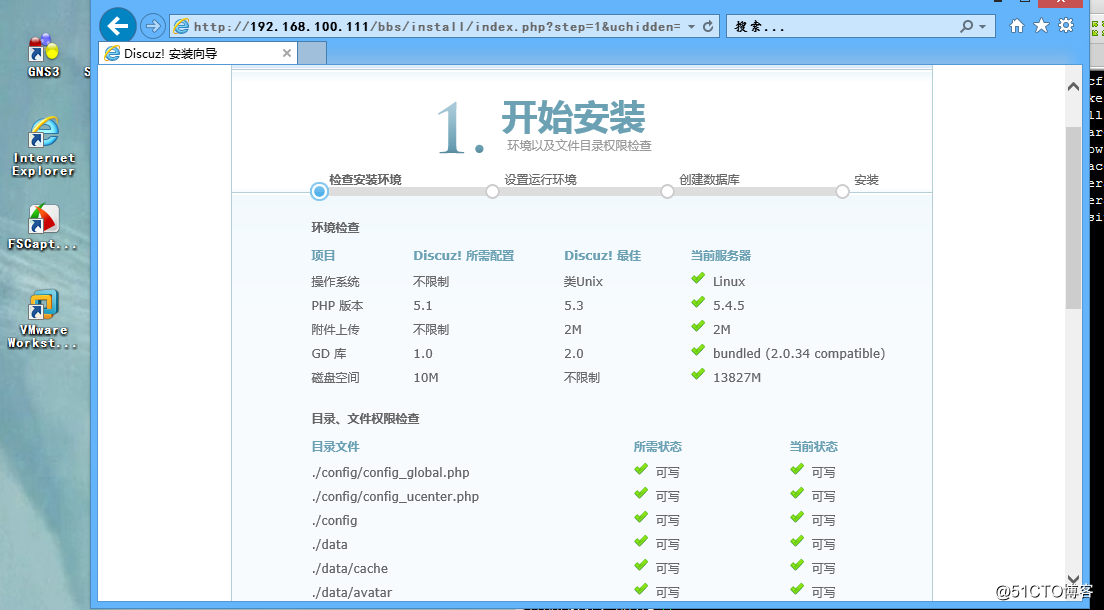The image size is (1104, 610).
Task: Select the ./config/config_global.php row text
Action: click(x=390, y=473)
